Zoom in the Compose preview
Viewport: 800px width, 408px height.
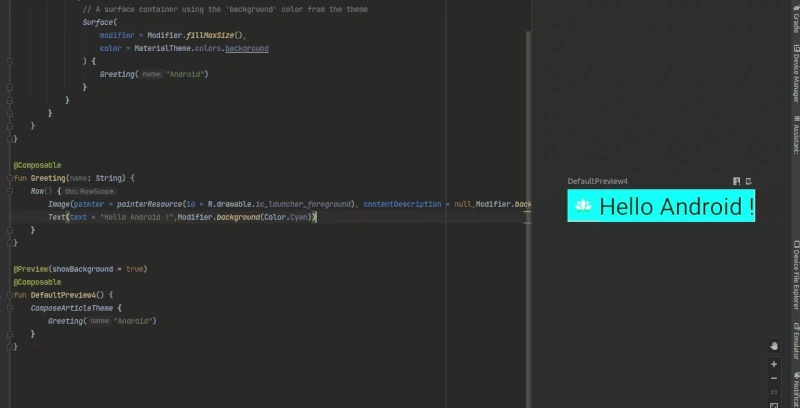[774, 364]
